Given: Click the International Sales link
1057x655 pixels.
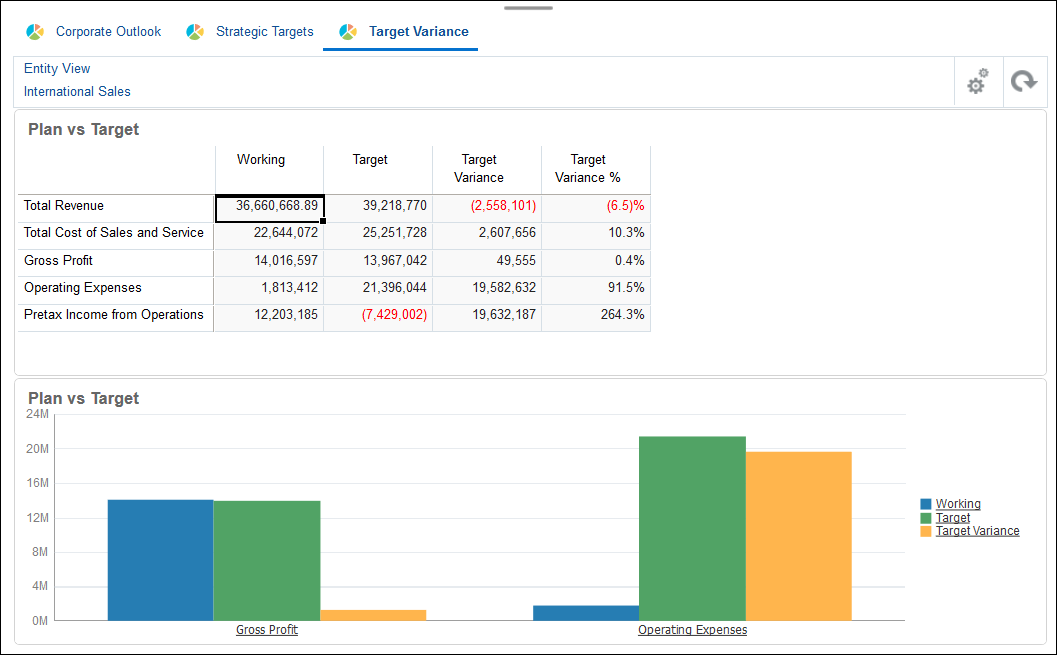Looking at the screenshot, I should coord(77,91).
